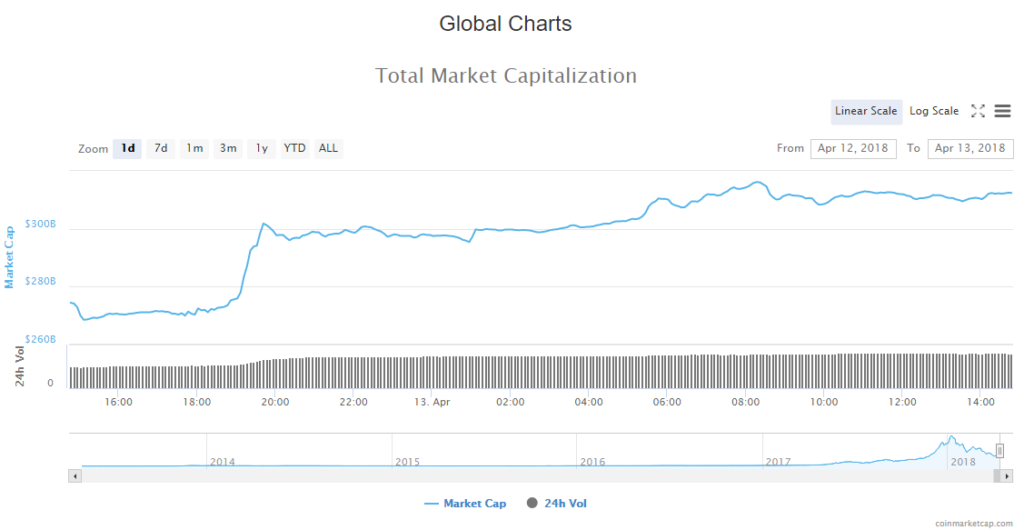Viewport: 1024px width, 530px height.
Task: Set zoom range to 1d
Action: click(128, 148)
